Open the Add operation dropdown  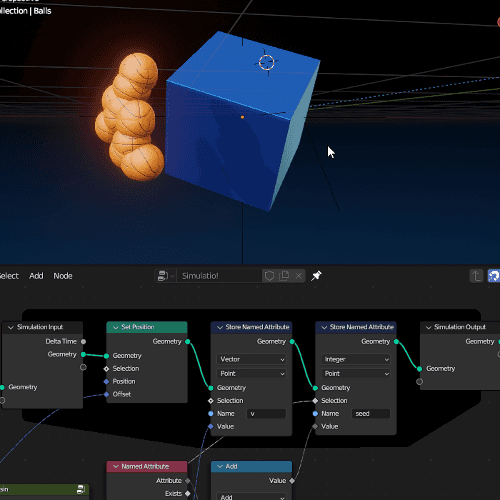252,497
